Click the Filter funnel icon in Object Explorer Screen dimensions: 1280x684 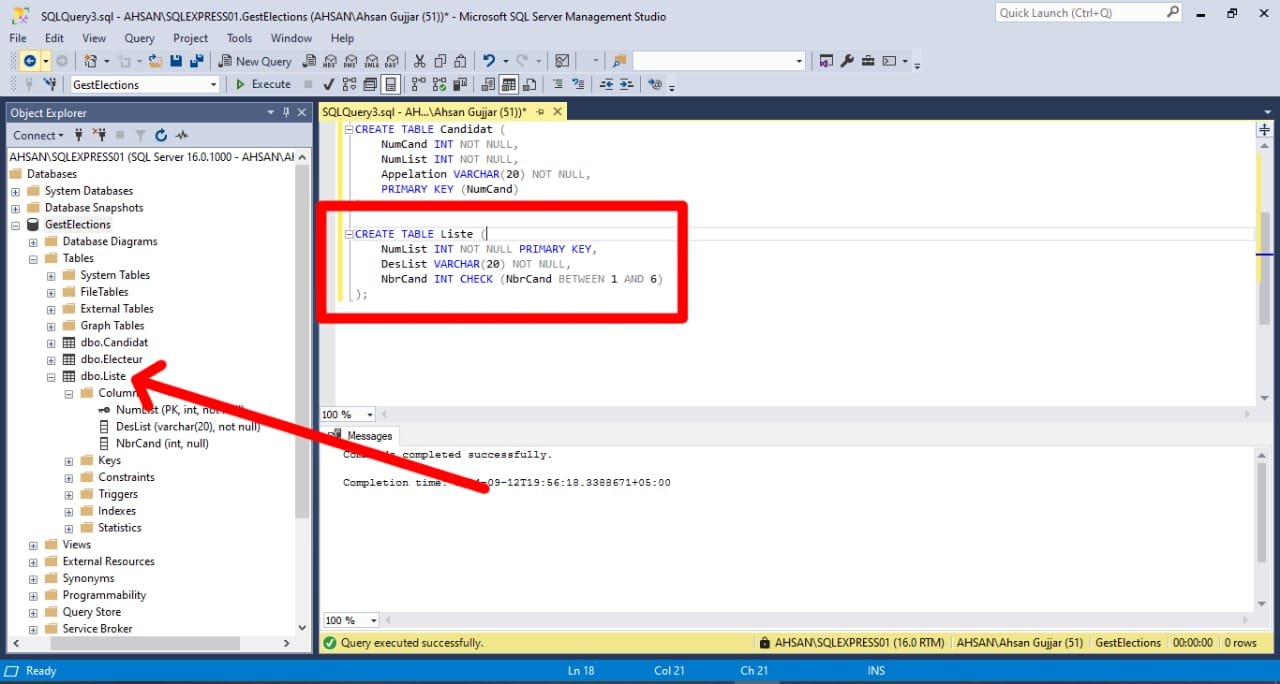click(x=141, y=135)
